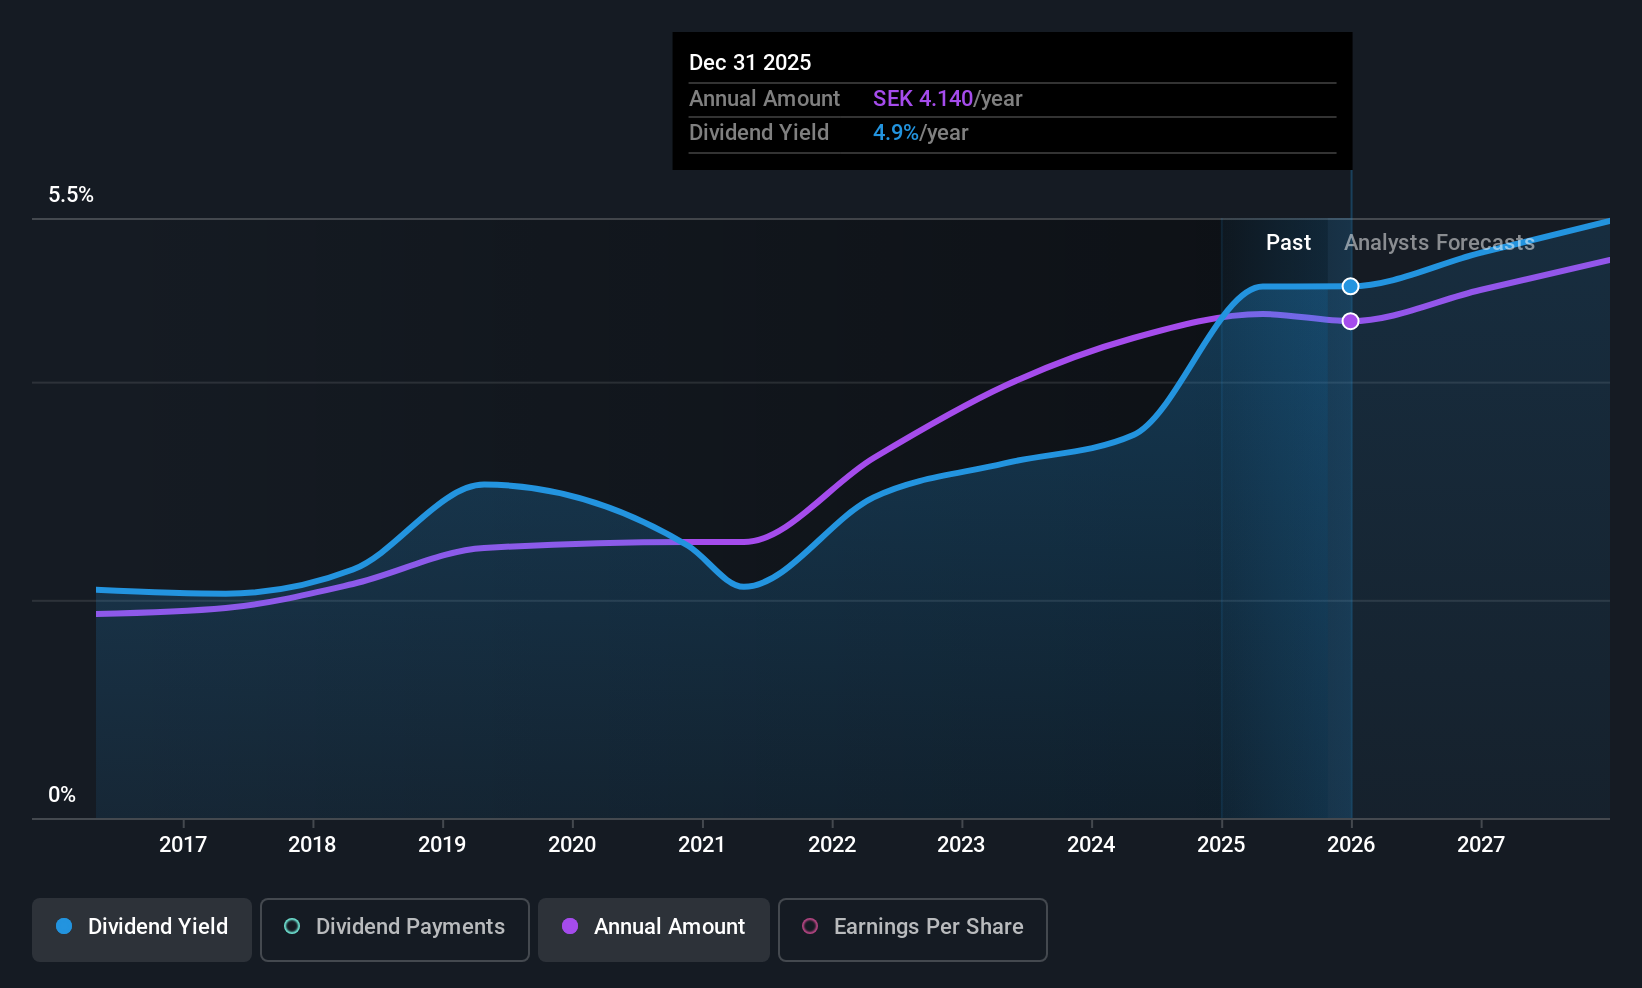Enable the Earnings Per Share series

911,928
